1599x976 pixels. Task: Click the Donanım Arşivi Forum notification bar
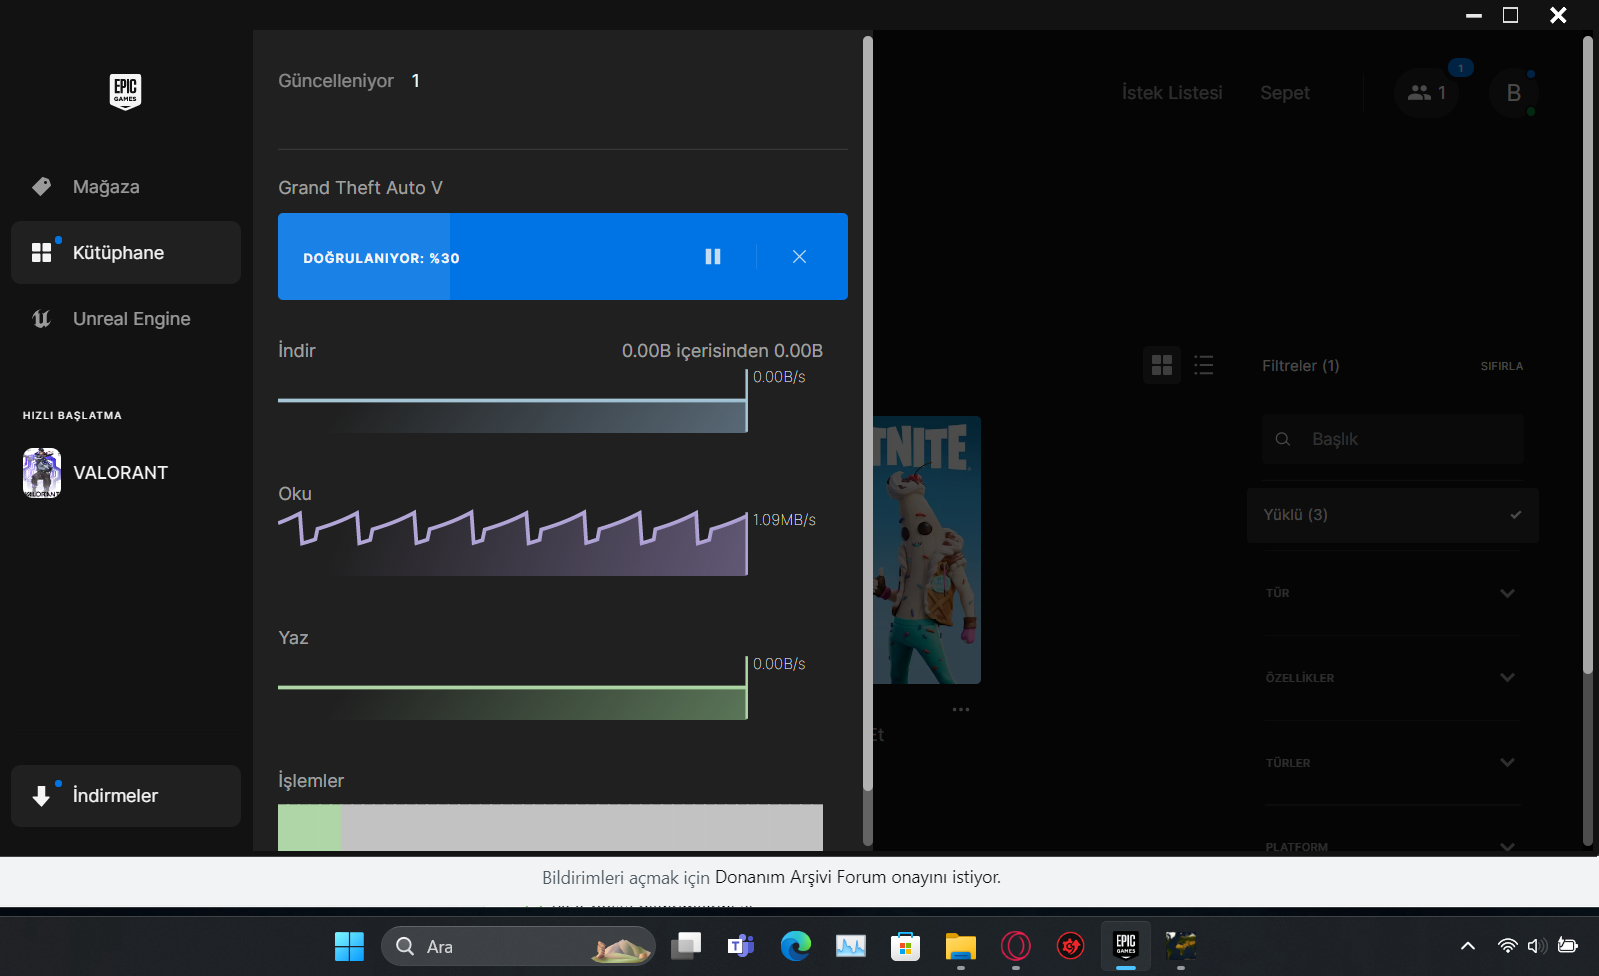pos(800,881)
